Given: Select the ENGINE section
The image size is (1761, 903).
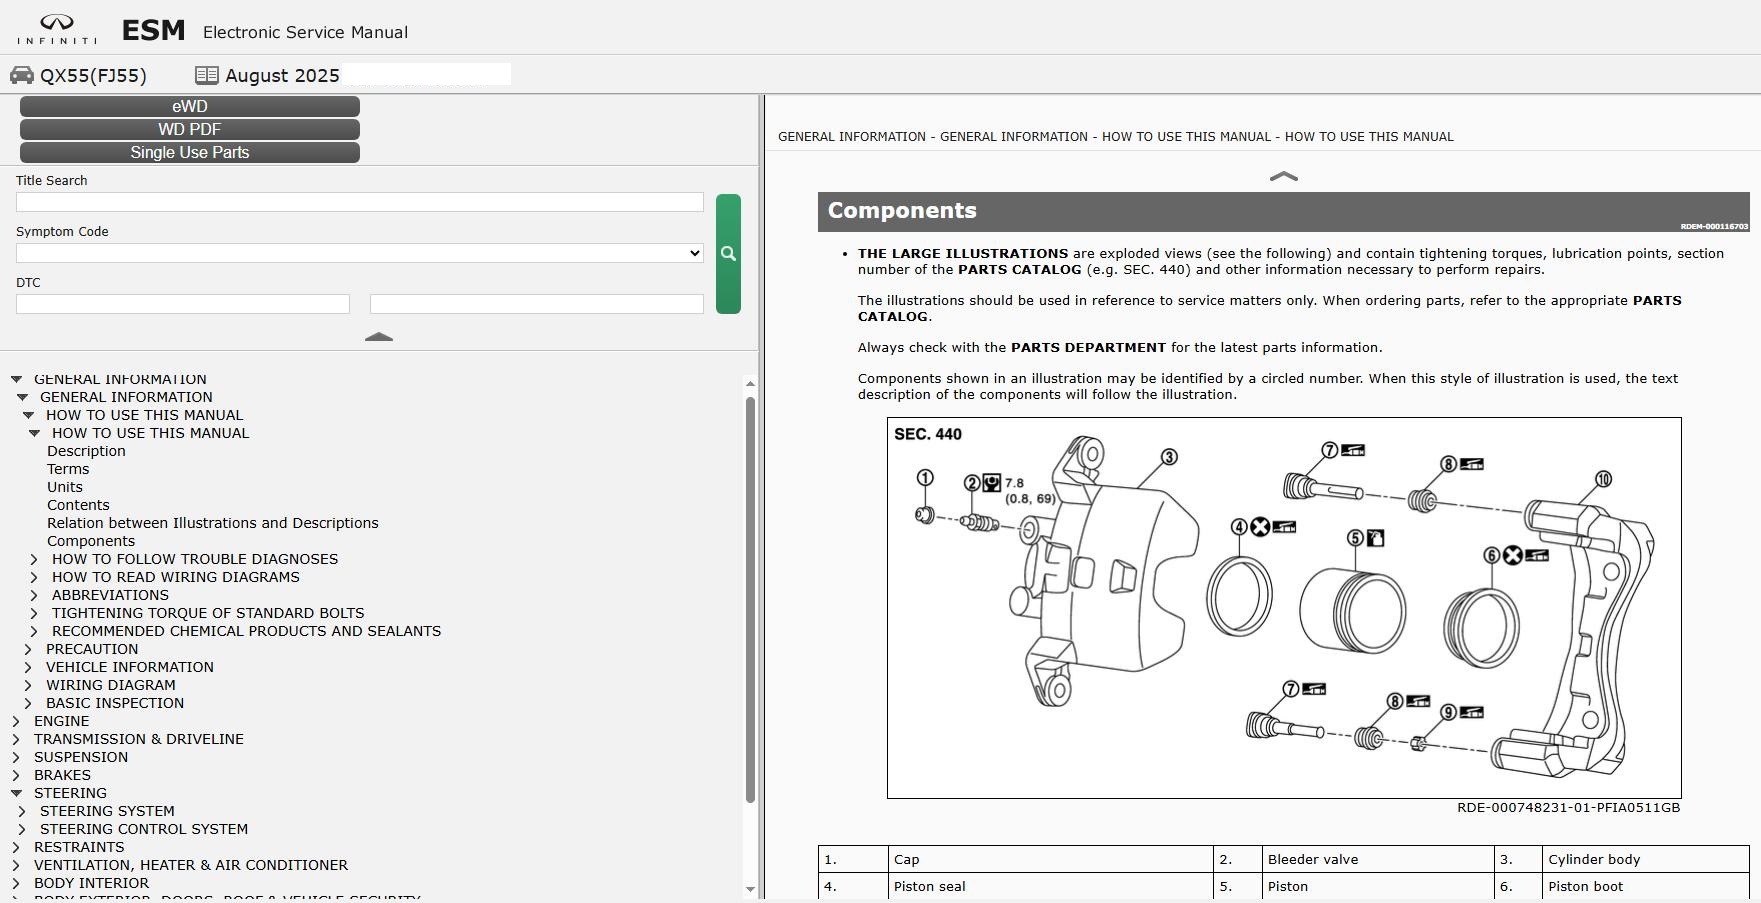Looking at the screenshot, I should tap(62, 721).
